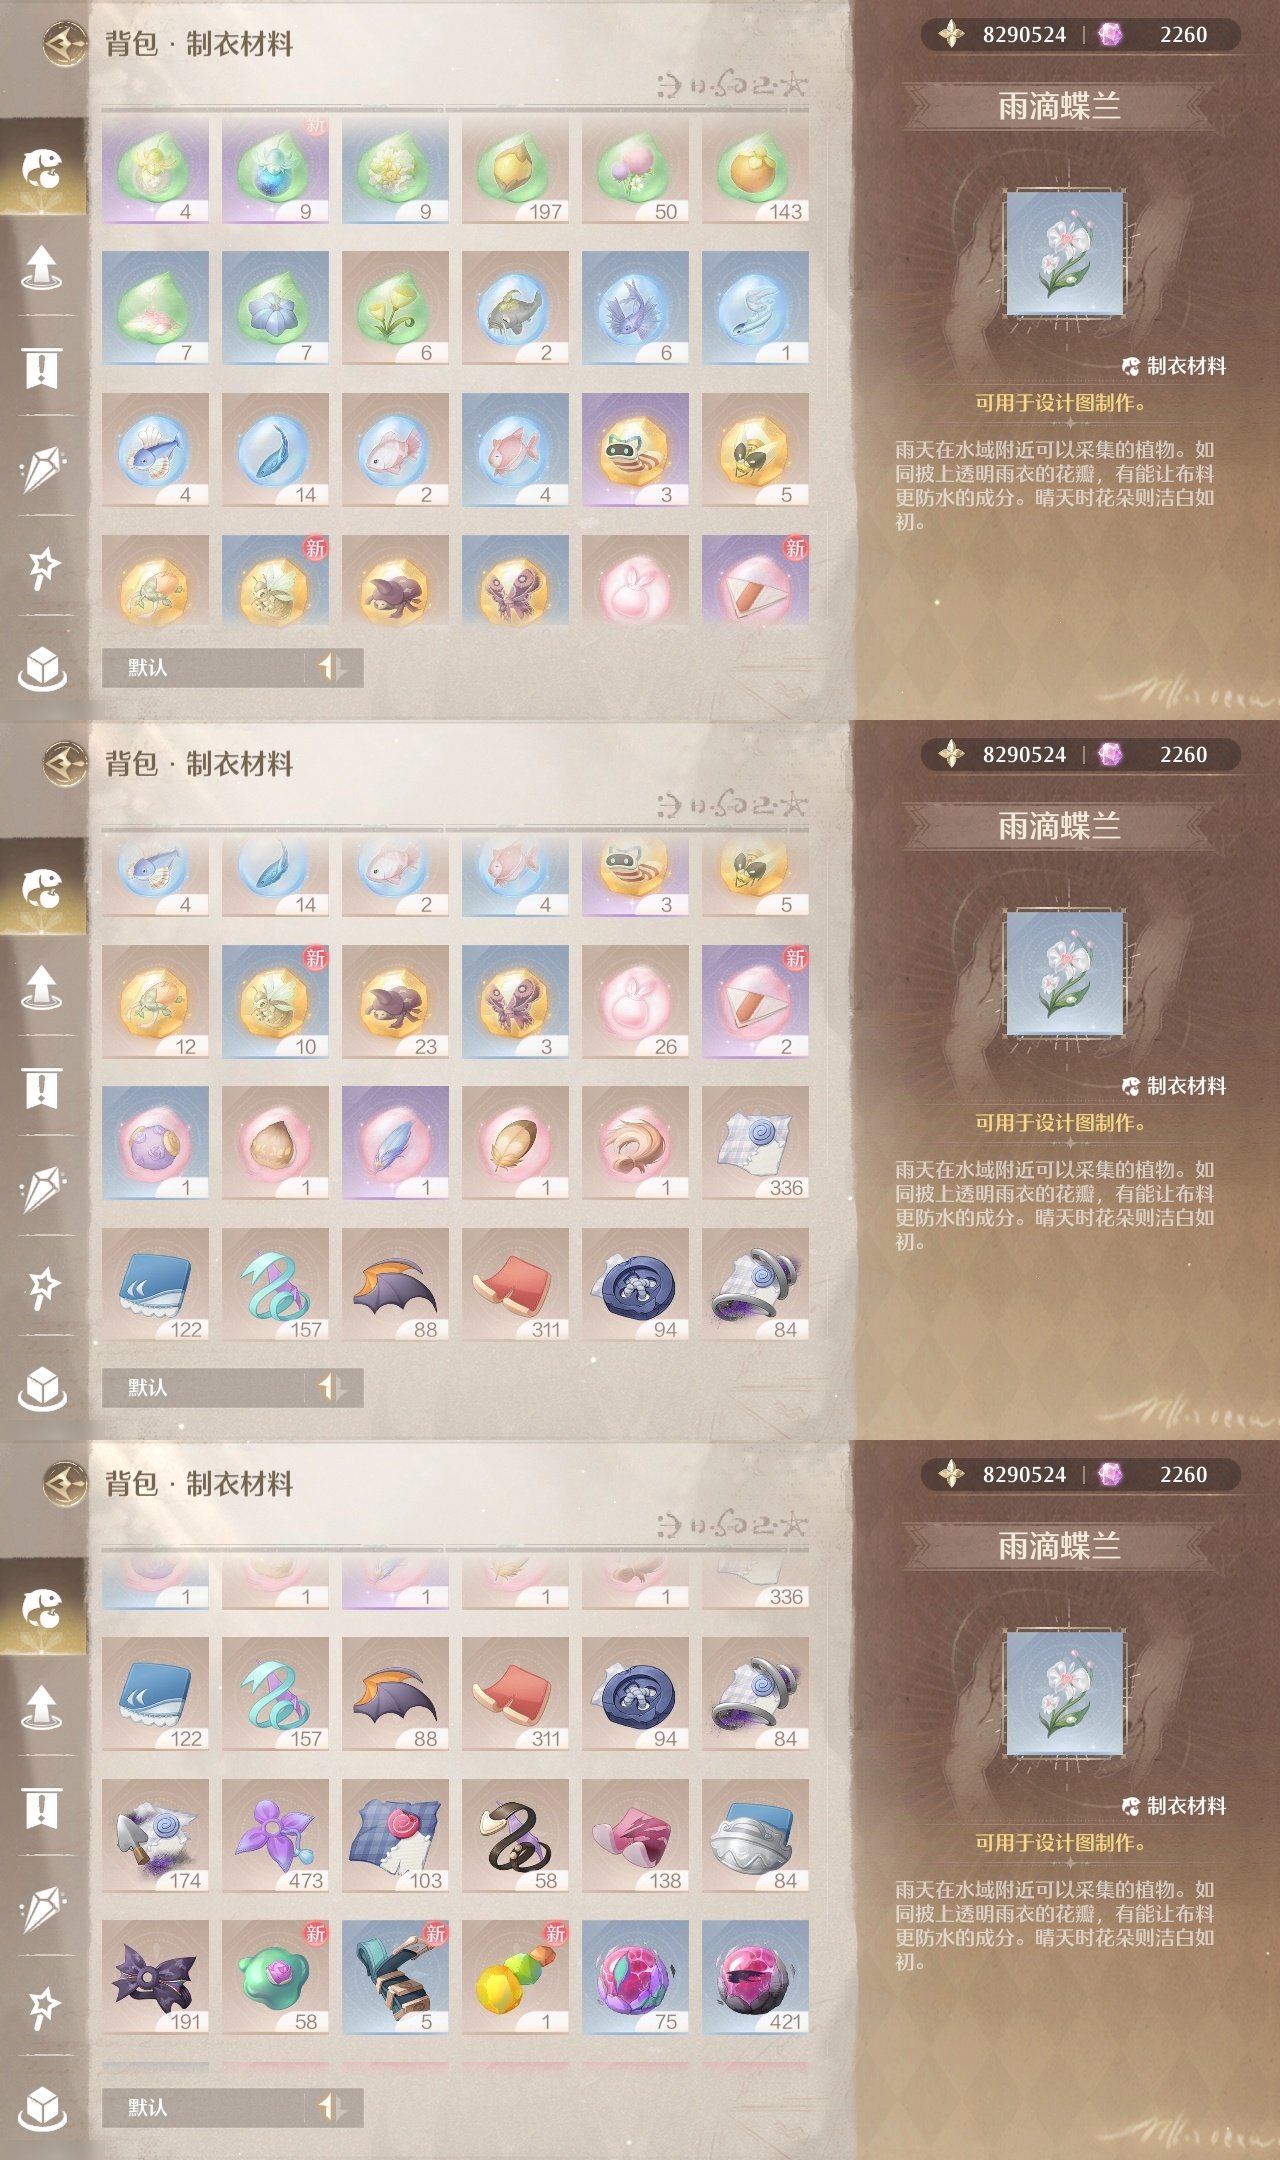
Task: Open the cube category tab beside the 191 bow
Action: coord(42,2107)
